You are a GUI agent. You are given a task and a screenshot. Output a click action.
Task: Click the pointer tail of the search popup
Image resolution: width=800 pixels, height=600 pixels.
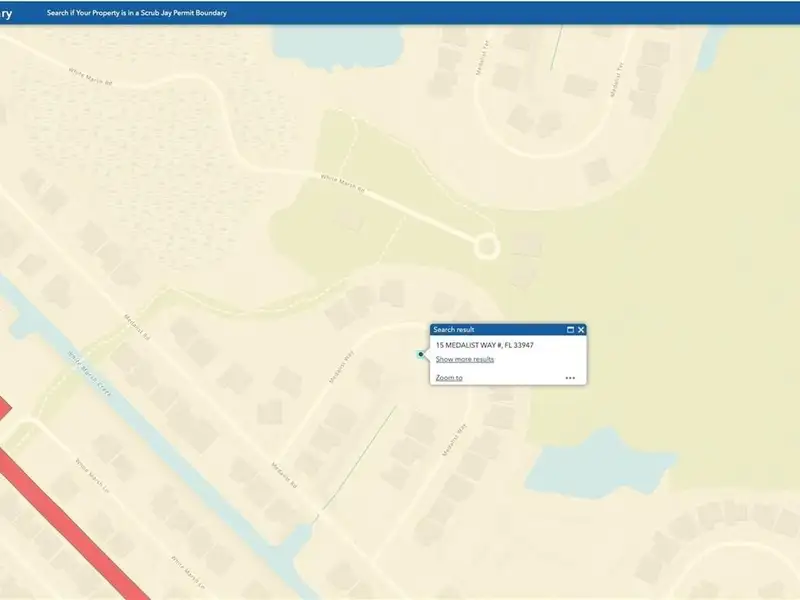(x=427, y=353)
